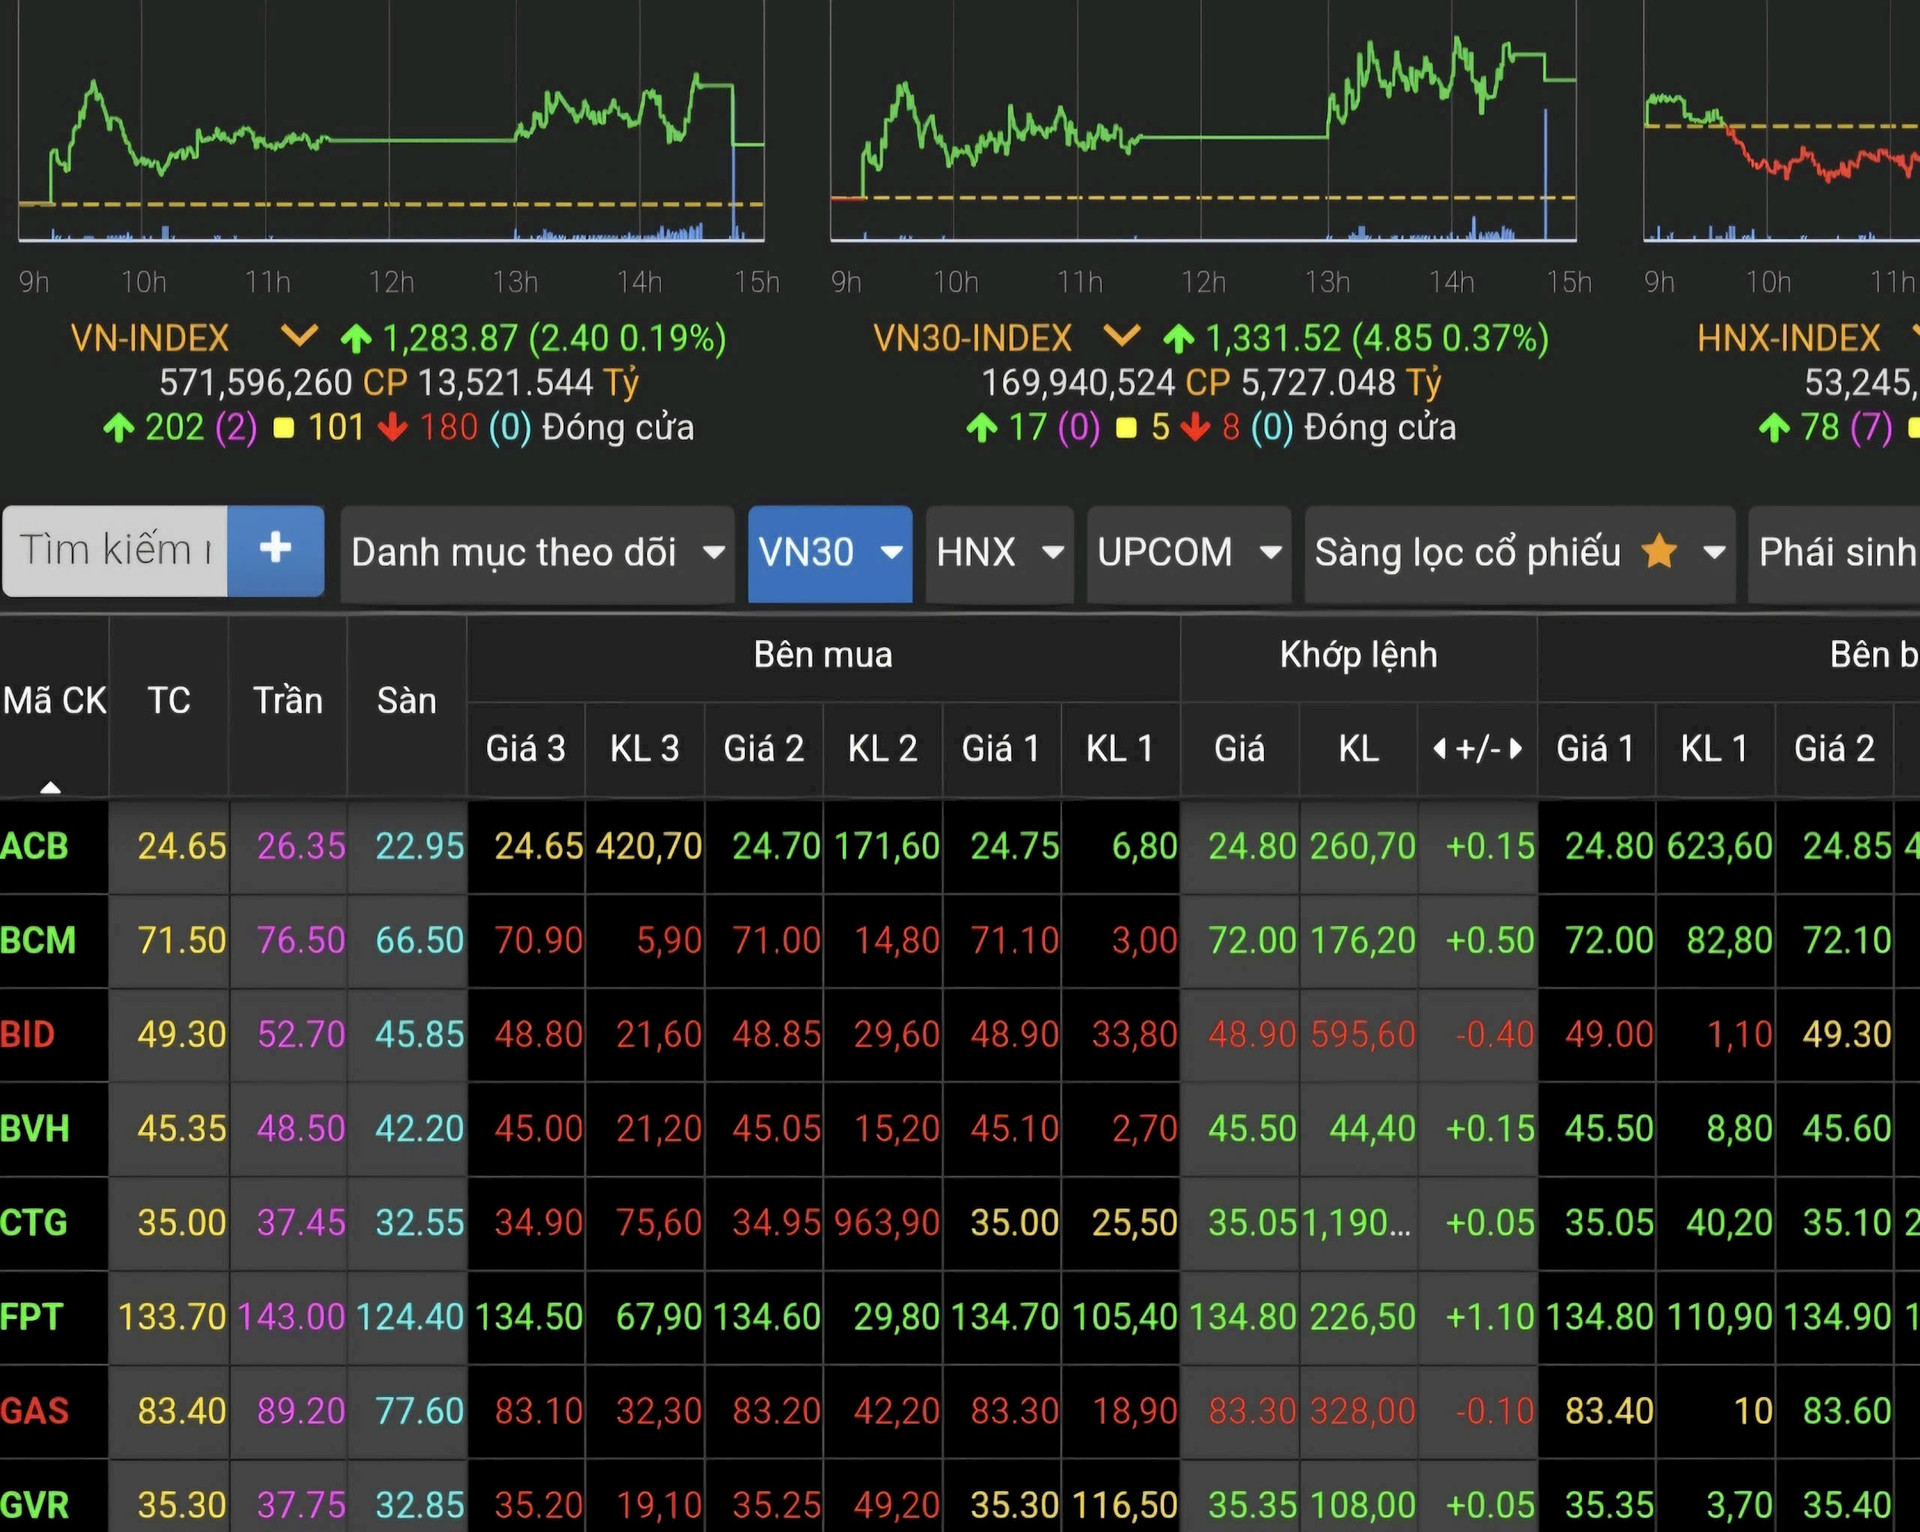The width and height of the screenshot is (1920, 1532).
Task: Click the VN30-INDEX title label
Action: point(973,338)
